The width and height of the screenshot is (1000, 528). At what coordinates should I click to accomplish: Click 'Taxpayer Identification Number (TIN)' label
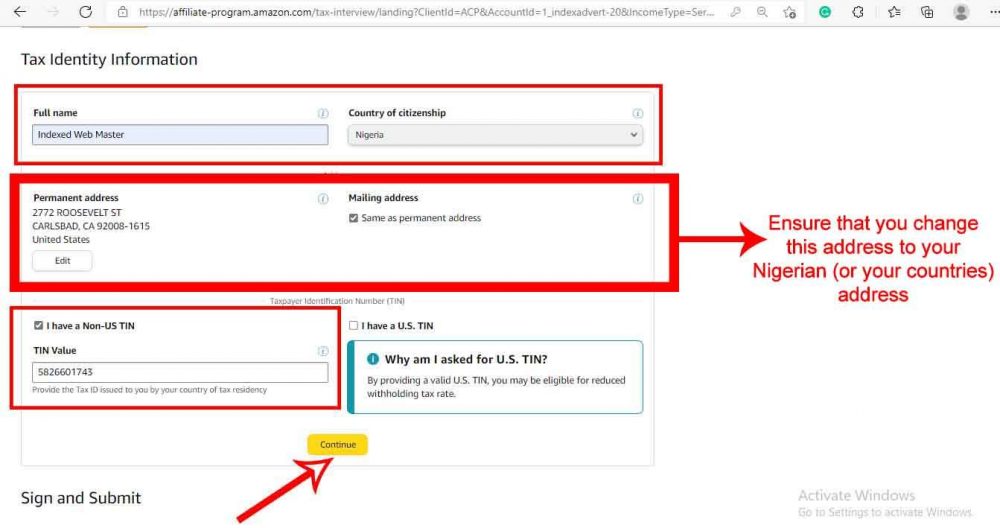point(337,301)
